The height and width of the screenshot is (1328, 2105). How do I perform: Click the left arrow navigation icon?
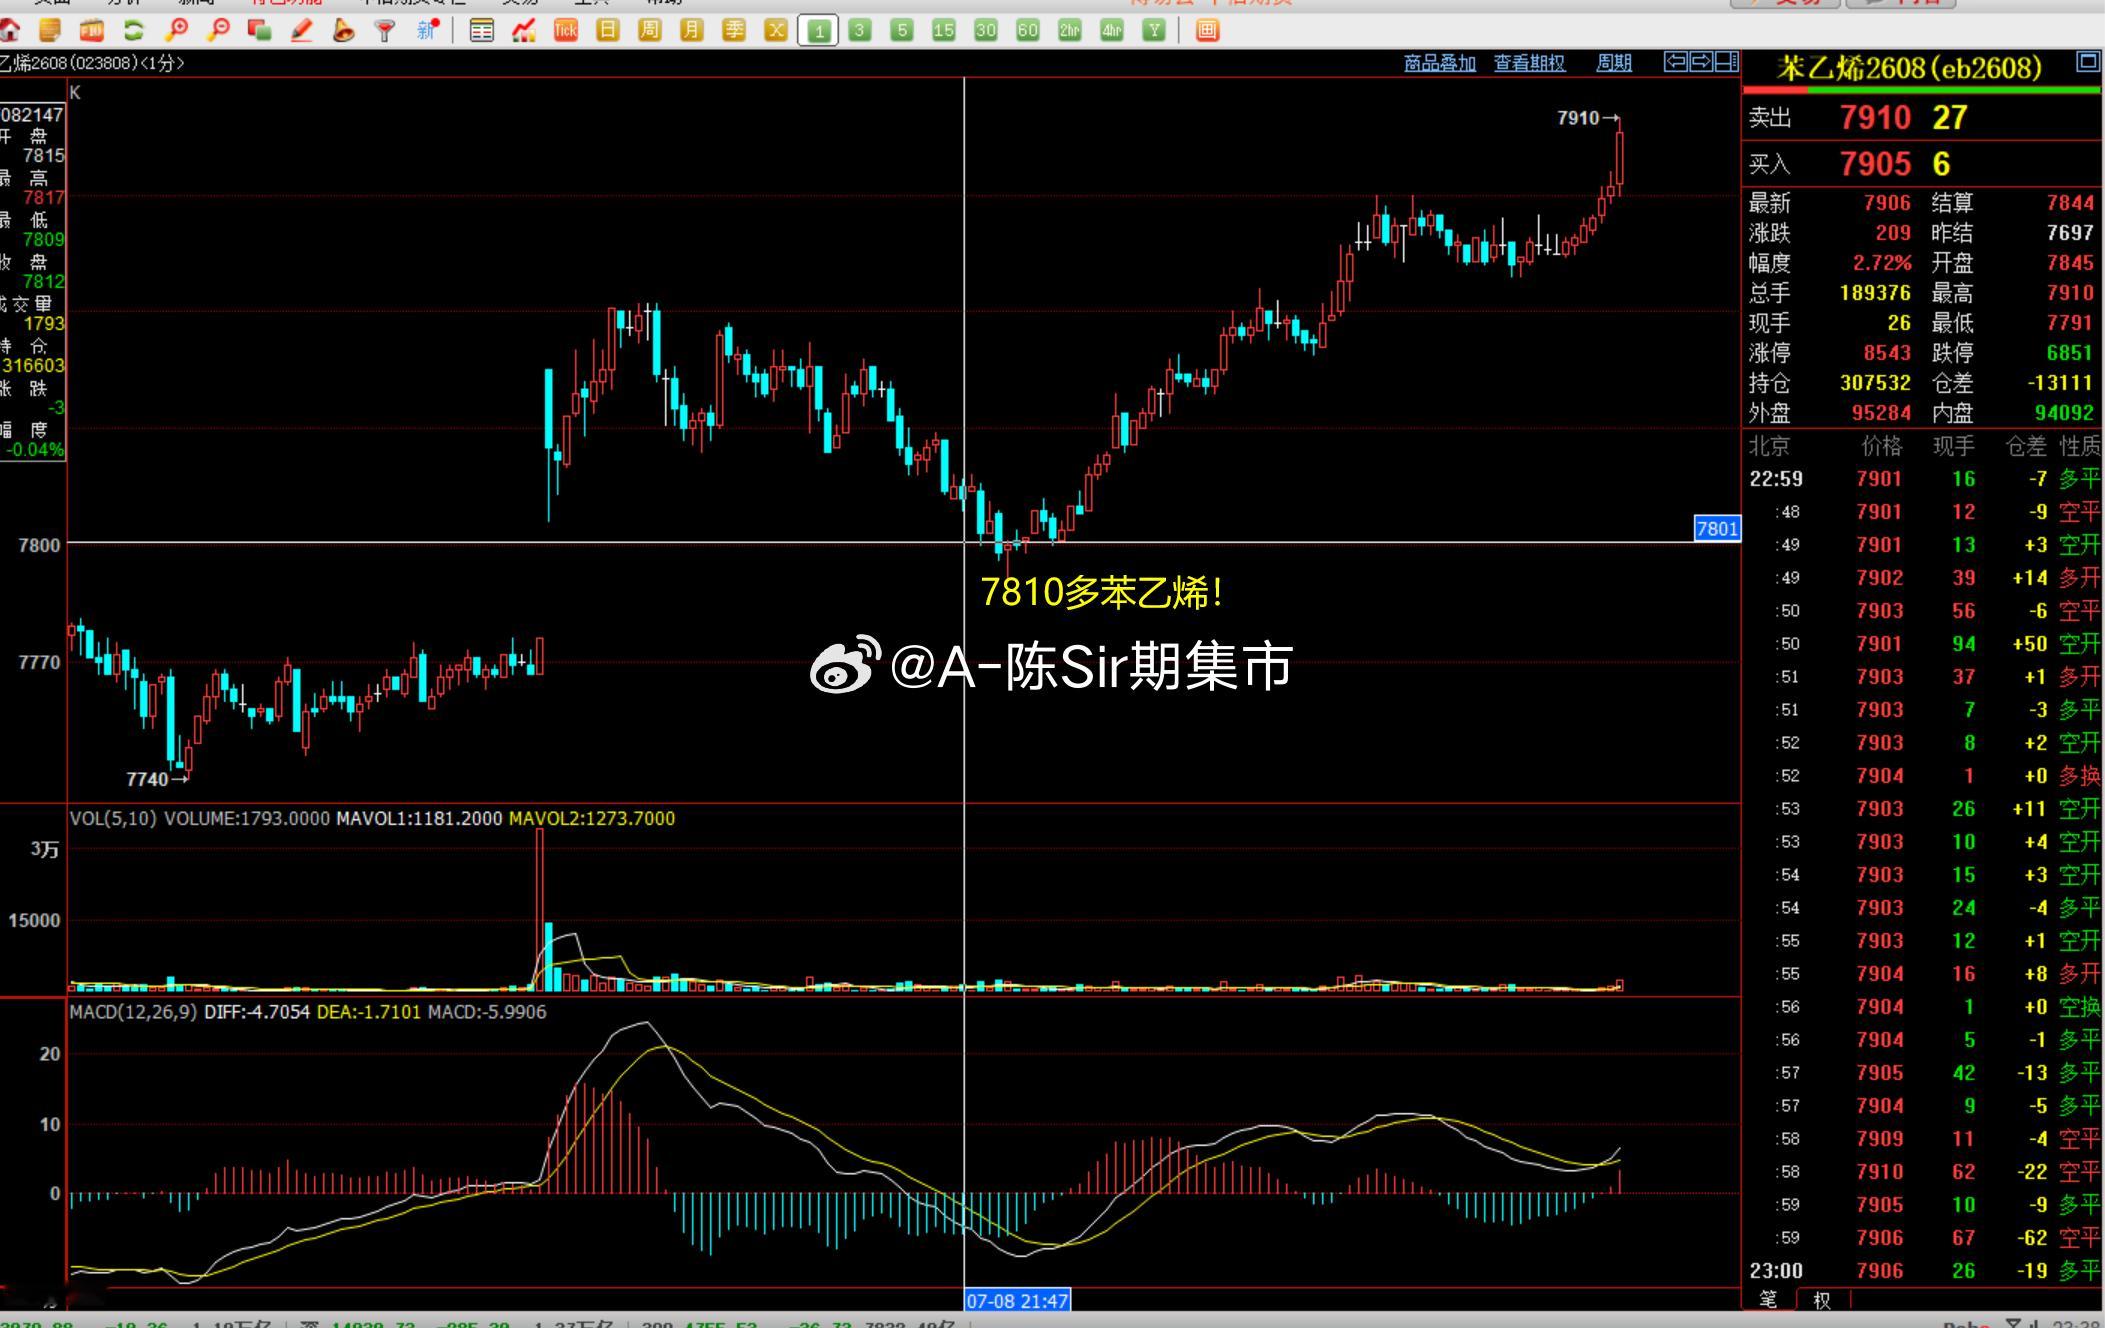1675,62
